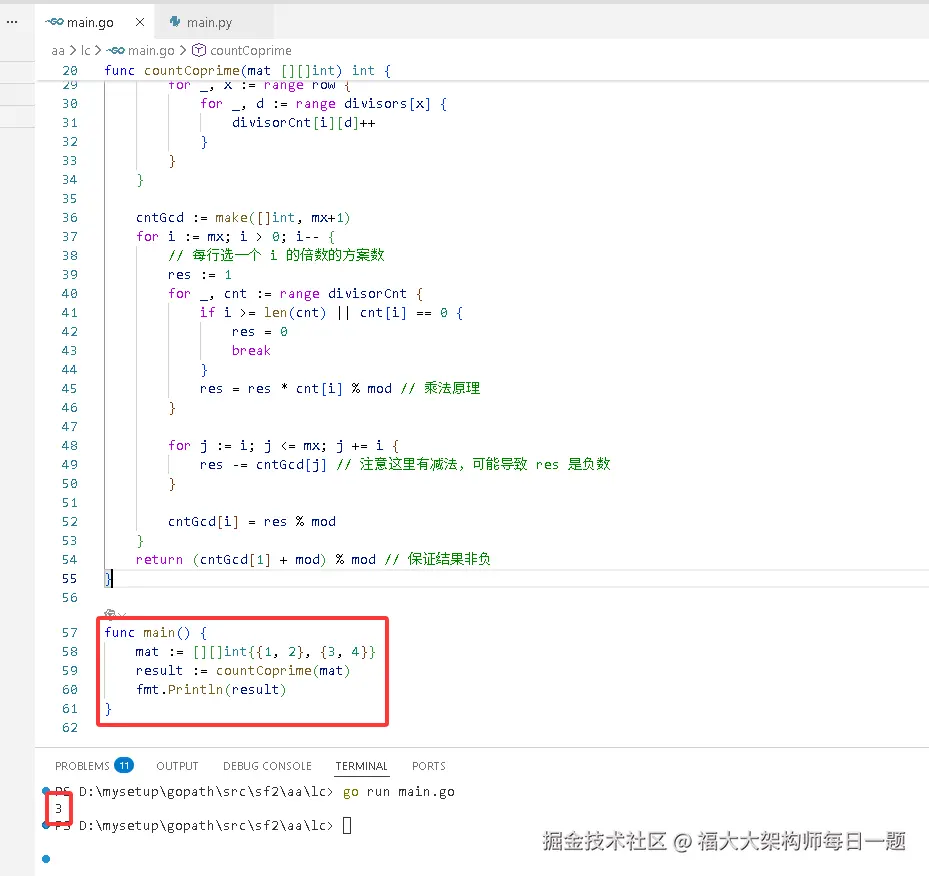The height and width of the screenshot is (876, 929).
Task: Click the Problems count badge showing 11
Action: click(x=124, y=765)
